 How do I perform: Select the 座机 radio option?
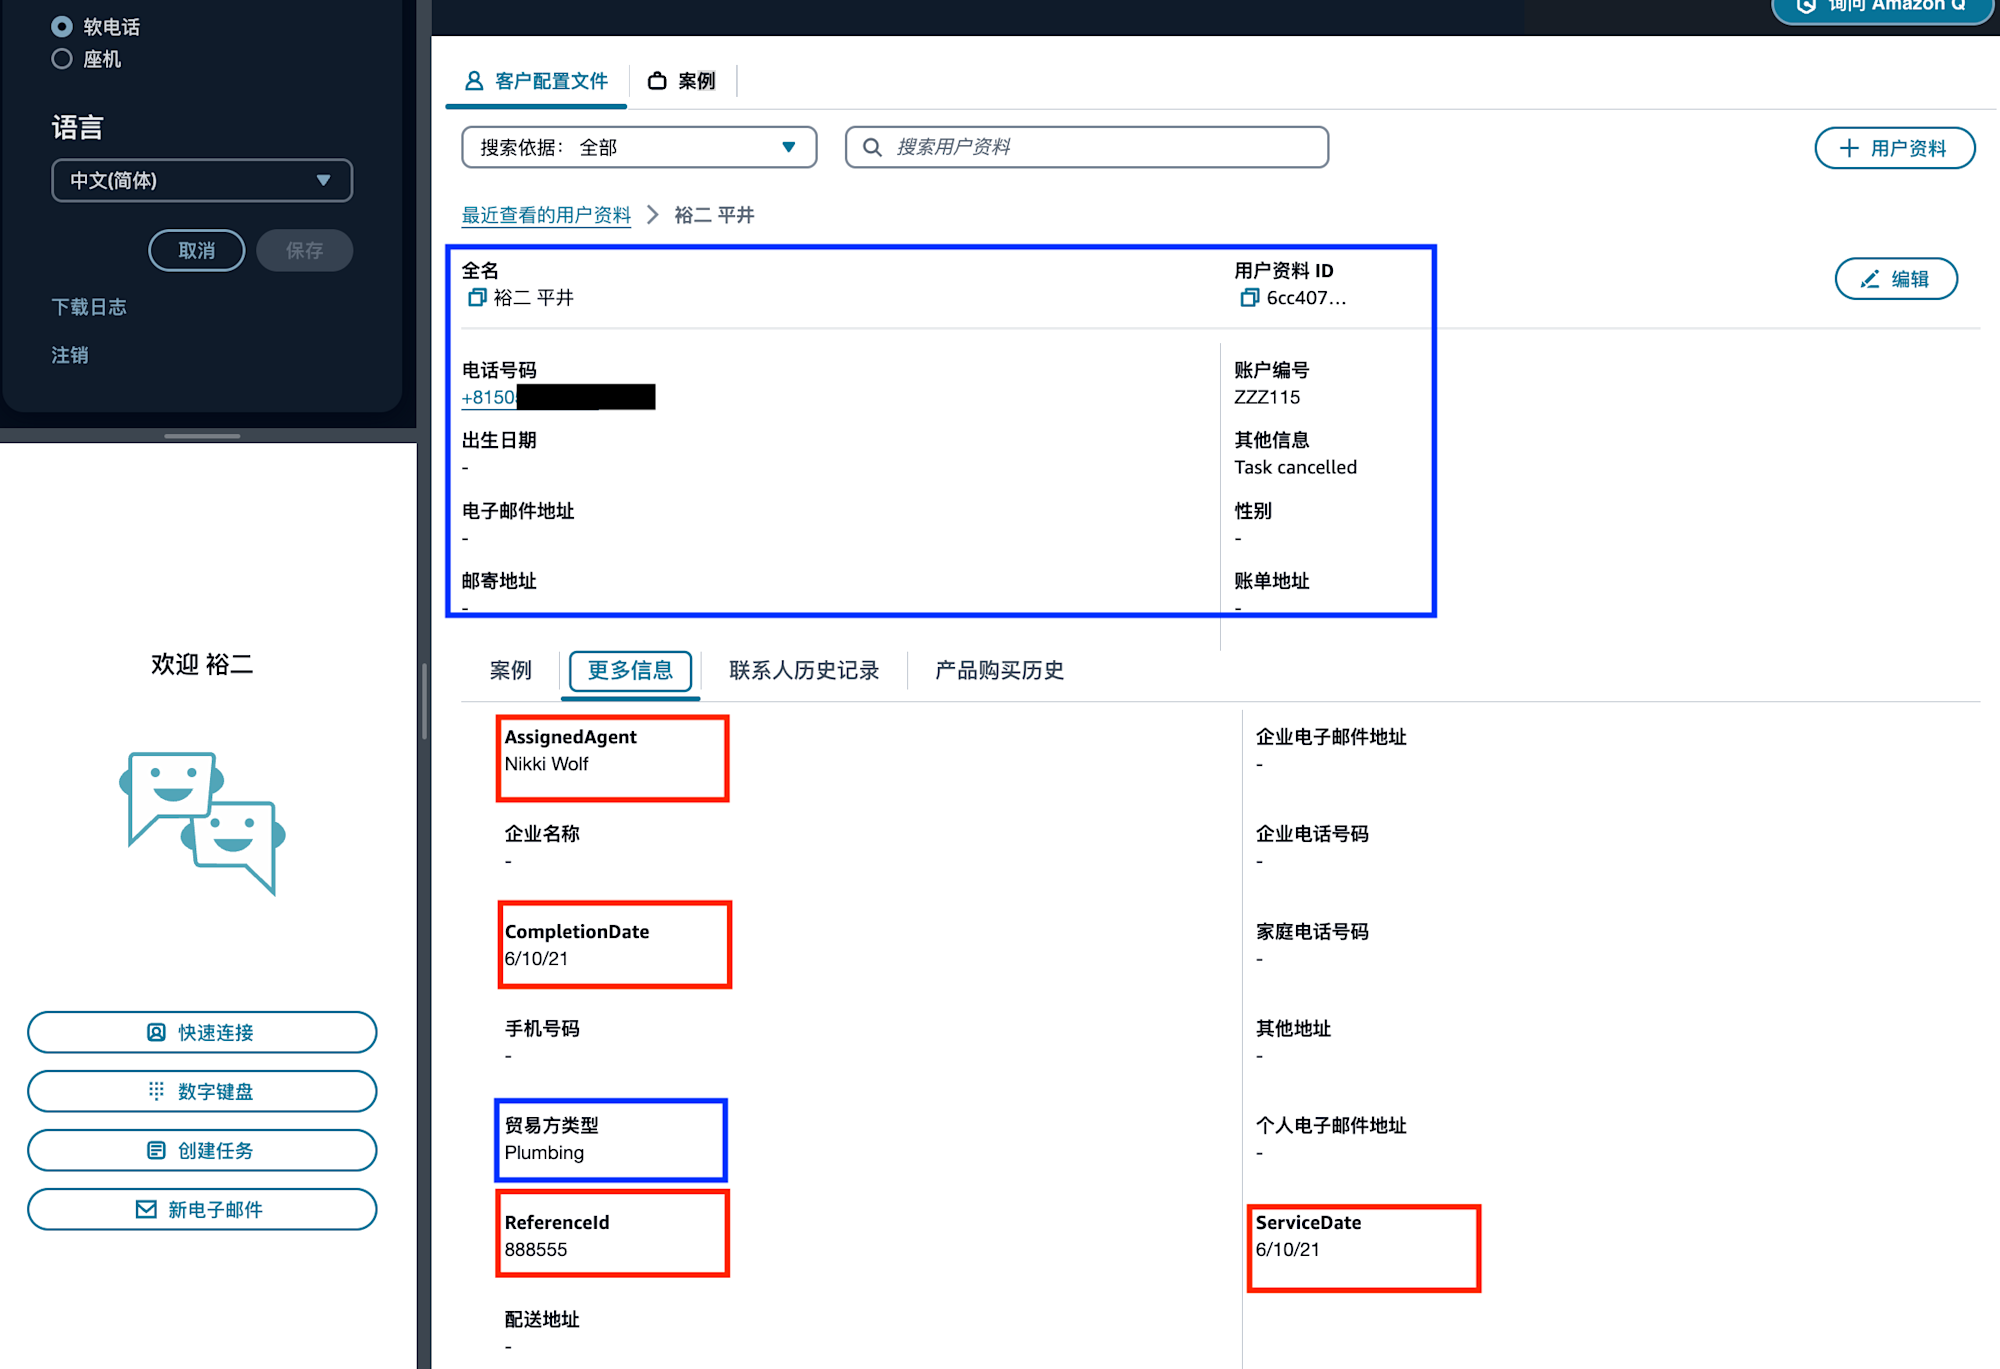(62, 59)
